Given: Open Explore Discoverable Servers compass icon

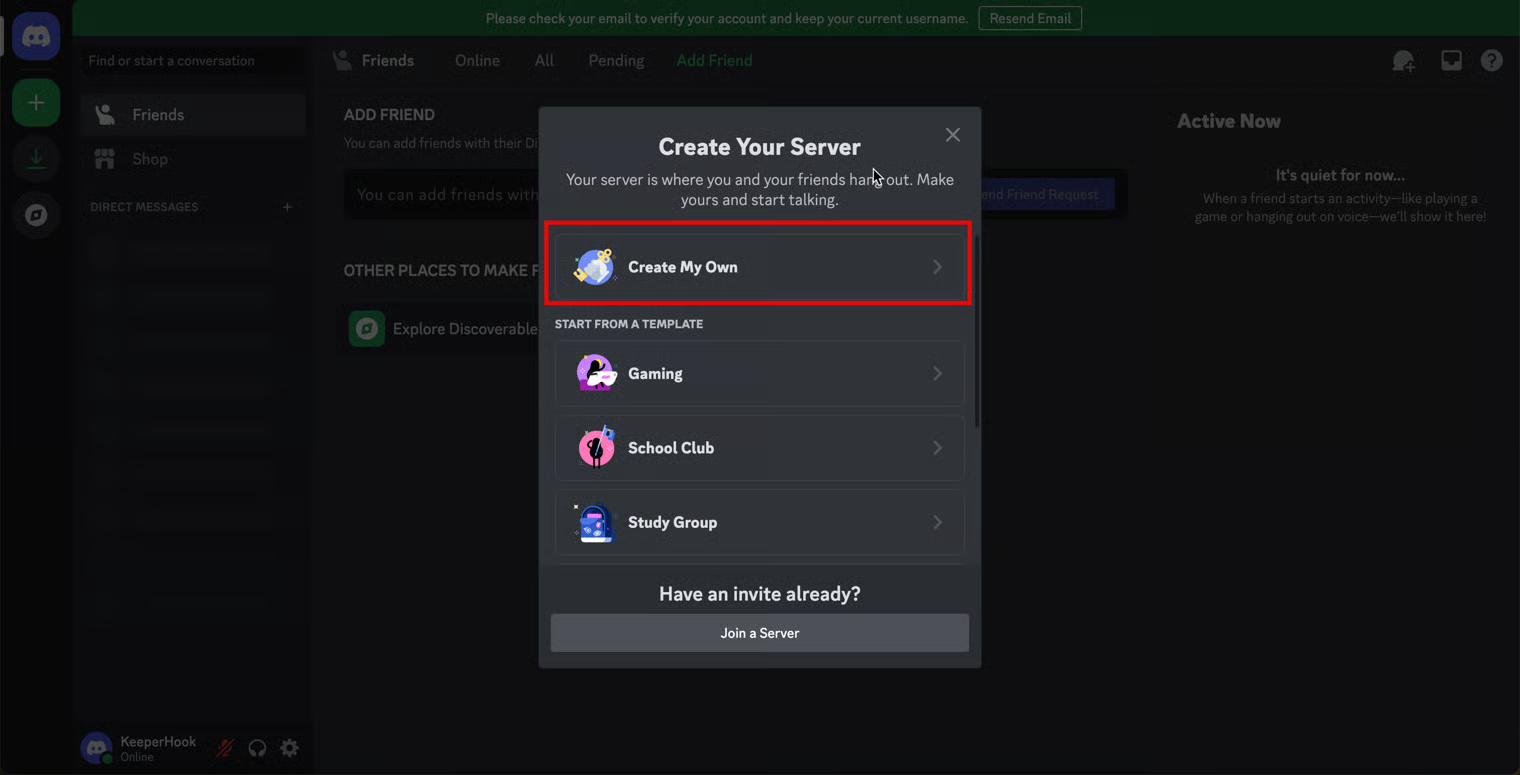Looking at the screenshot, I should [36, 215].
